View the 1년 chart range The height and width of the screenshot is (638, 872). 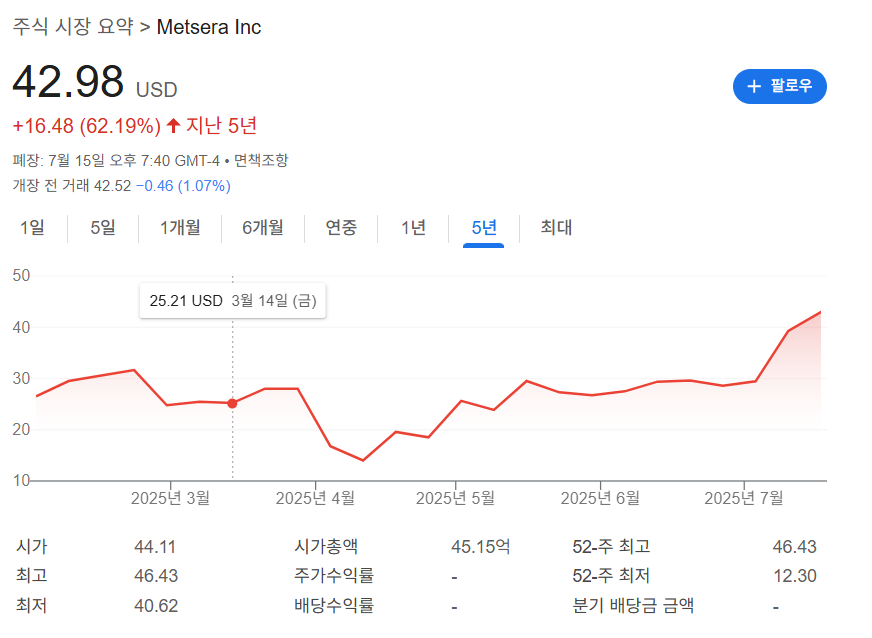point(413,227)
